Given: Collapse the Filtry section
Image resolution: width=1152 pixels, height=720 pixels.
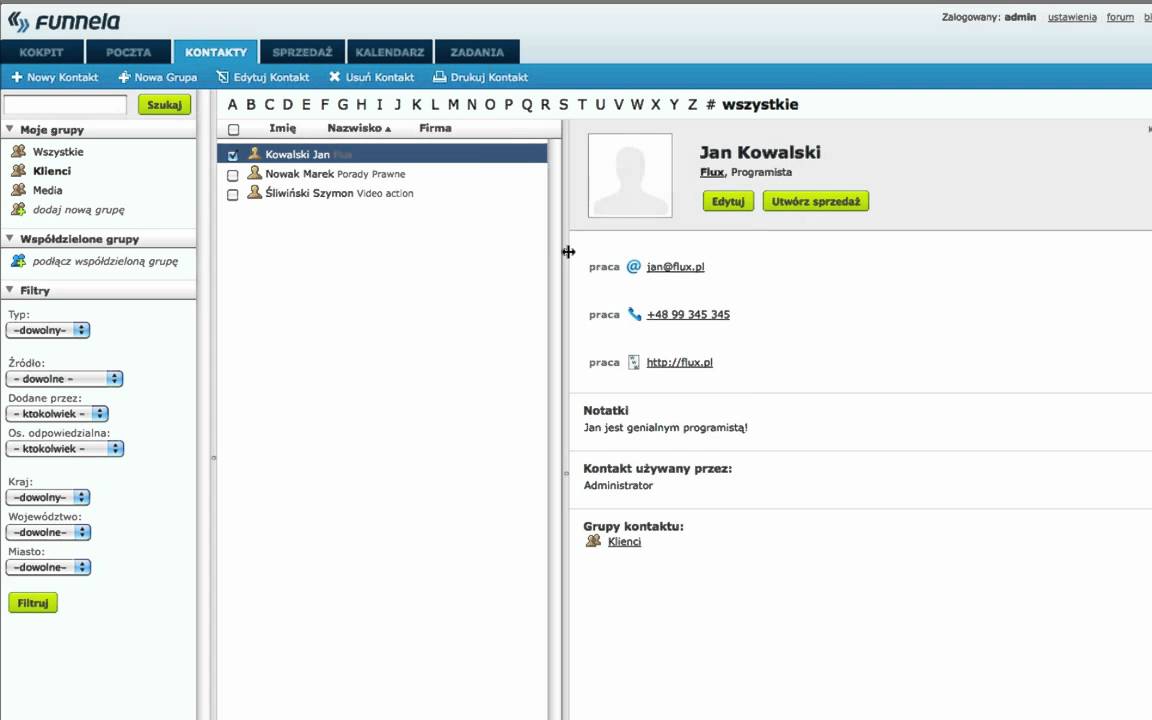Looking at the screenshot, I should [x=10, y=289].
